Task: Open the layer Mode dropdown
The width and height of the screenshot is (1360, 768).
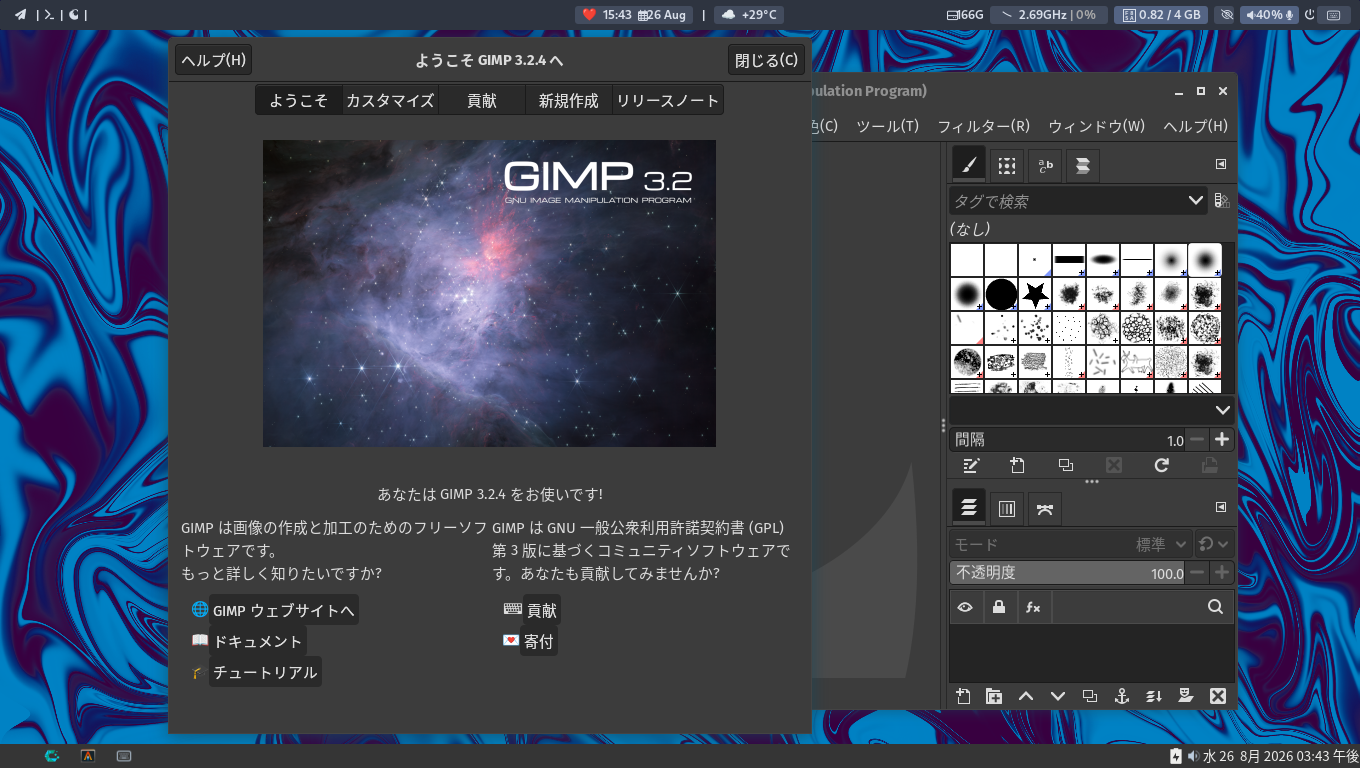Action: (x=1070, y=544)
